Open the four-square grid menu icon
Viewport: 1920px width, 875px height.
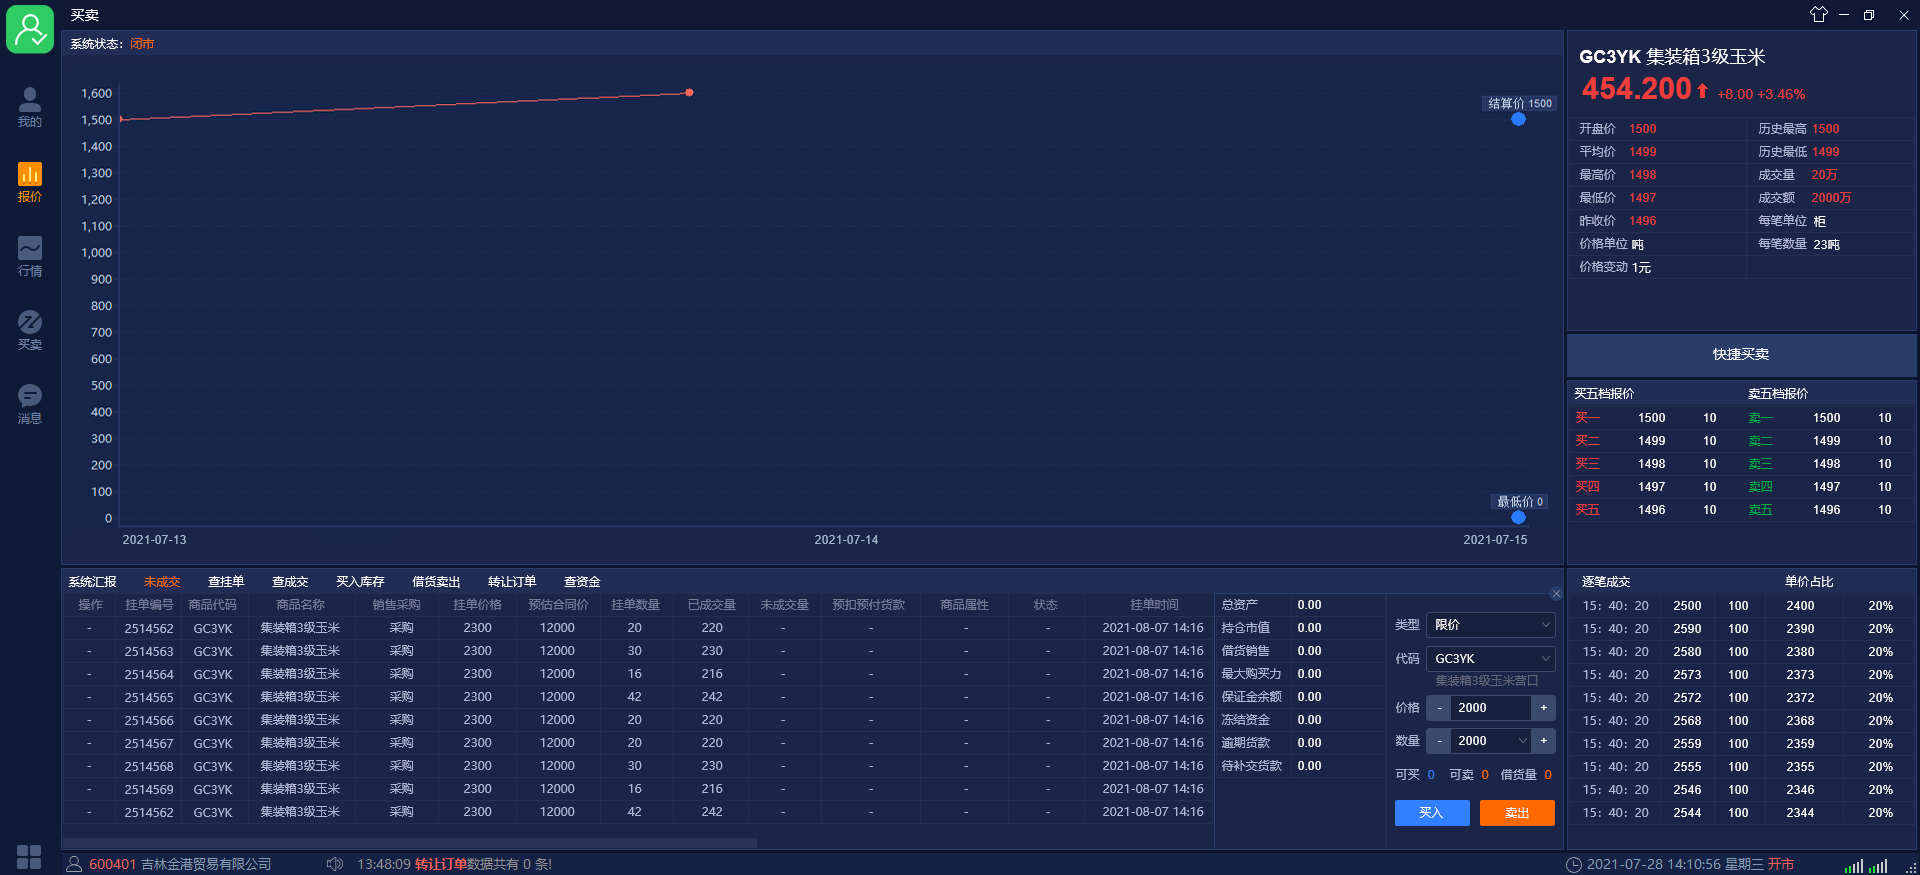[29, 857]
